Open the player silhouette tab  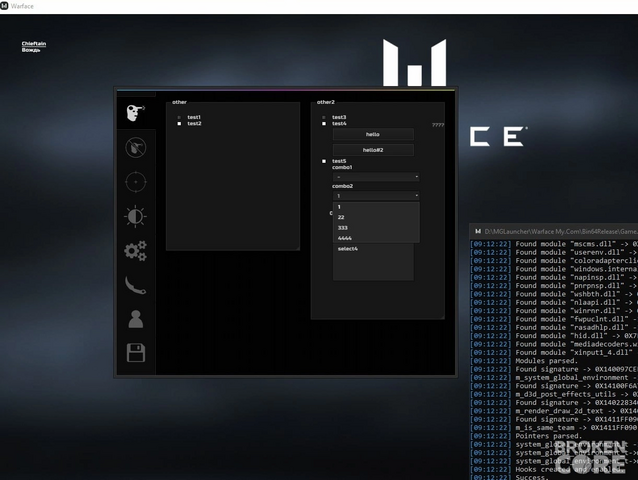135,319
